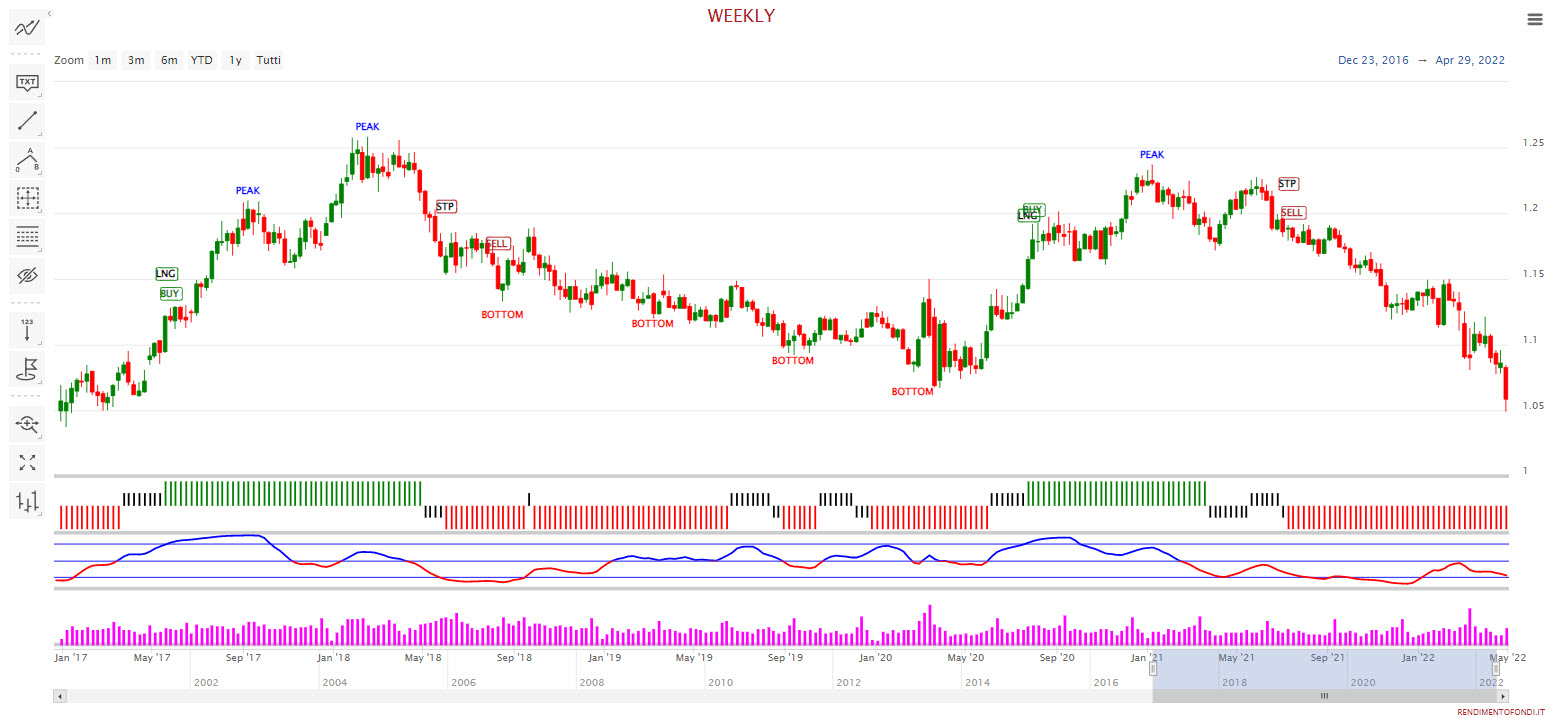This screenshot has height=718, width=1552.
Task: Select the dashed-box measure tool
Action: coord(27,198)
